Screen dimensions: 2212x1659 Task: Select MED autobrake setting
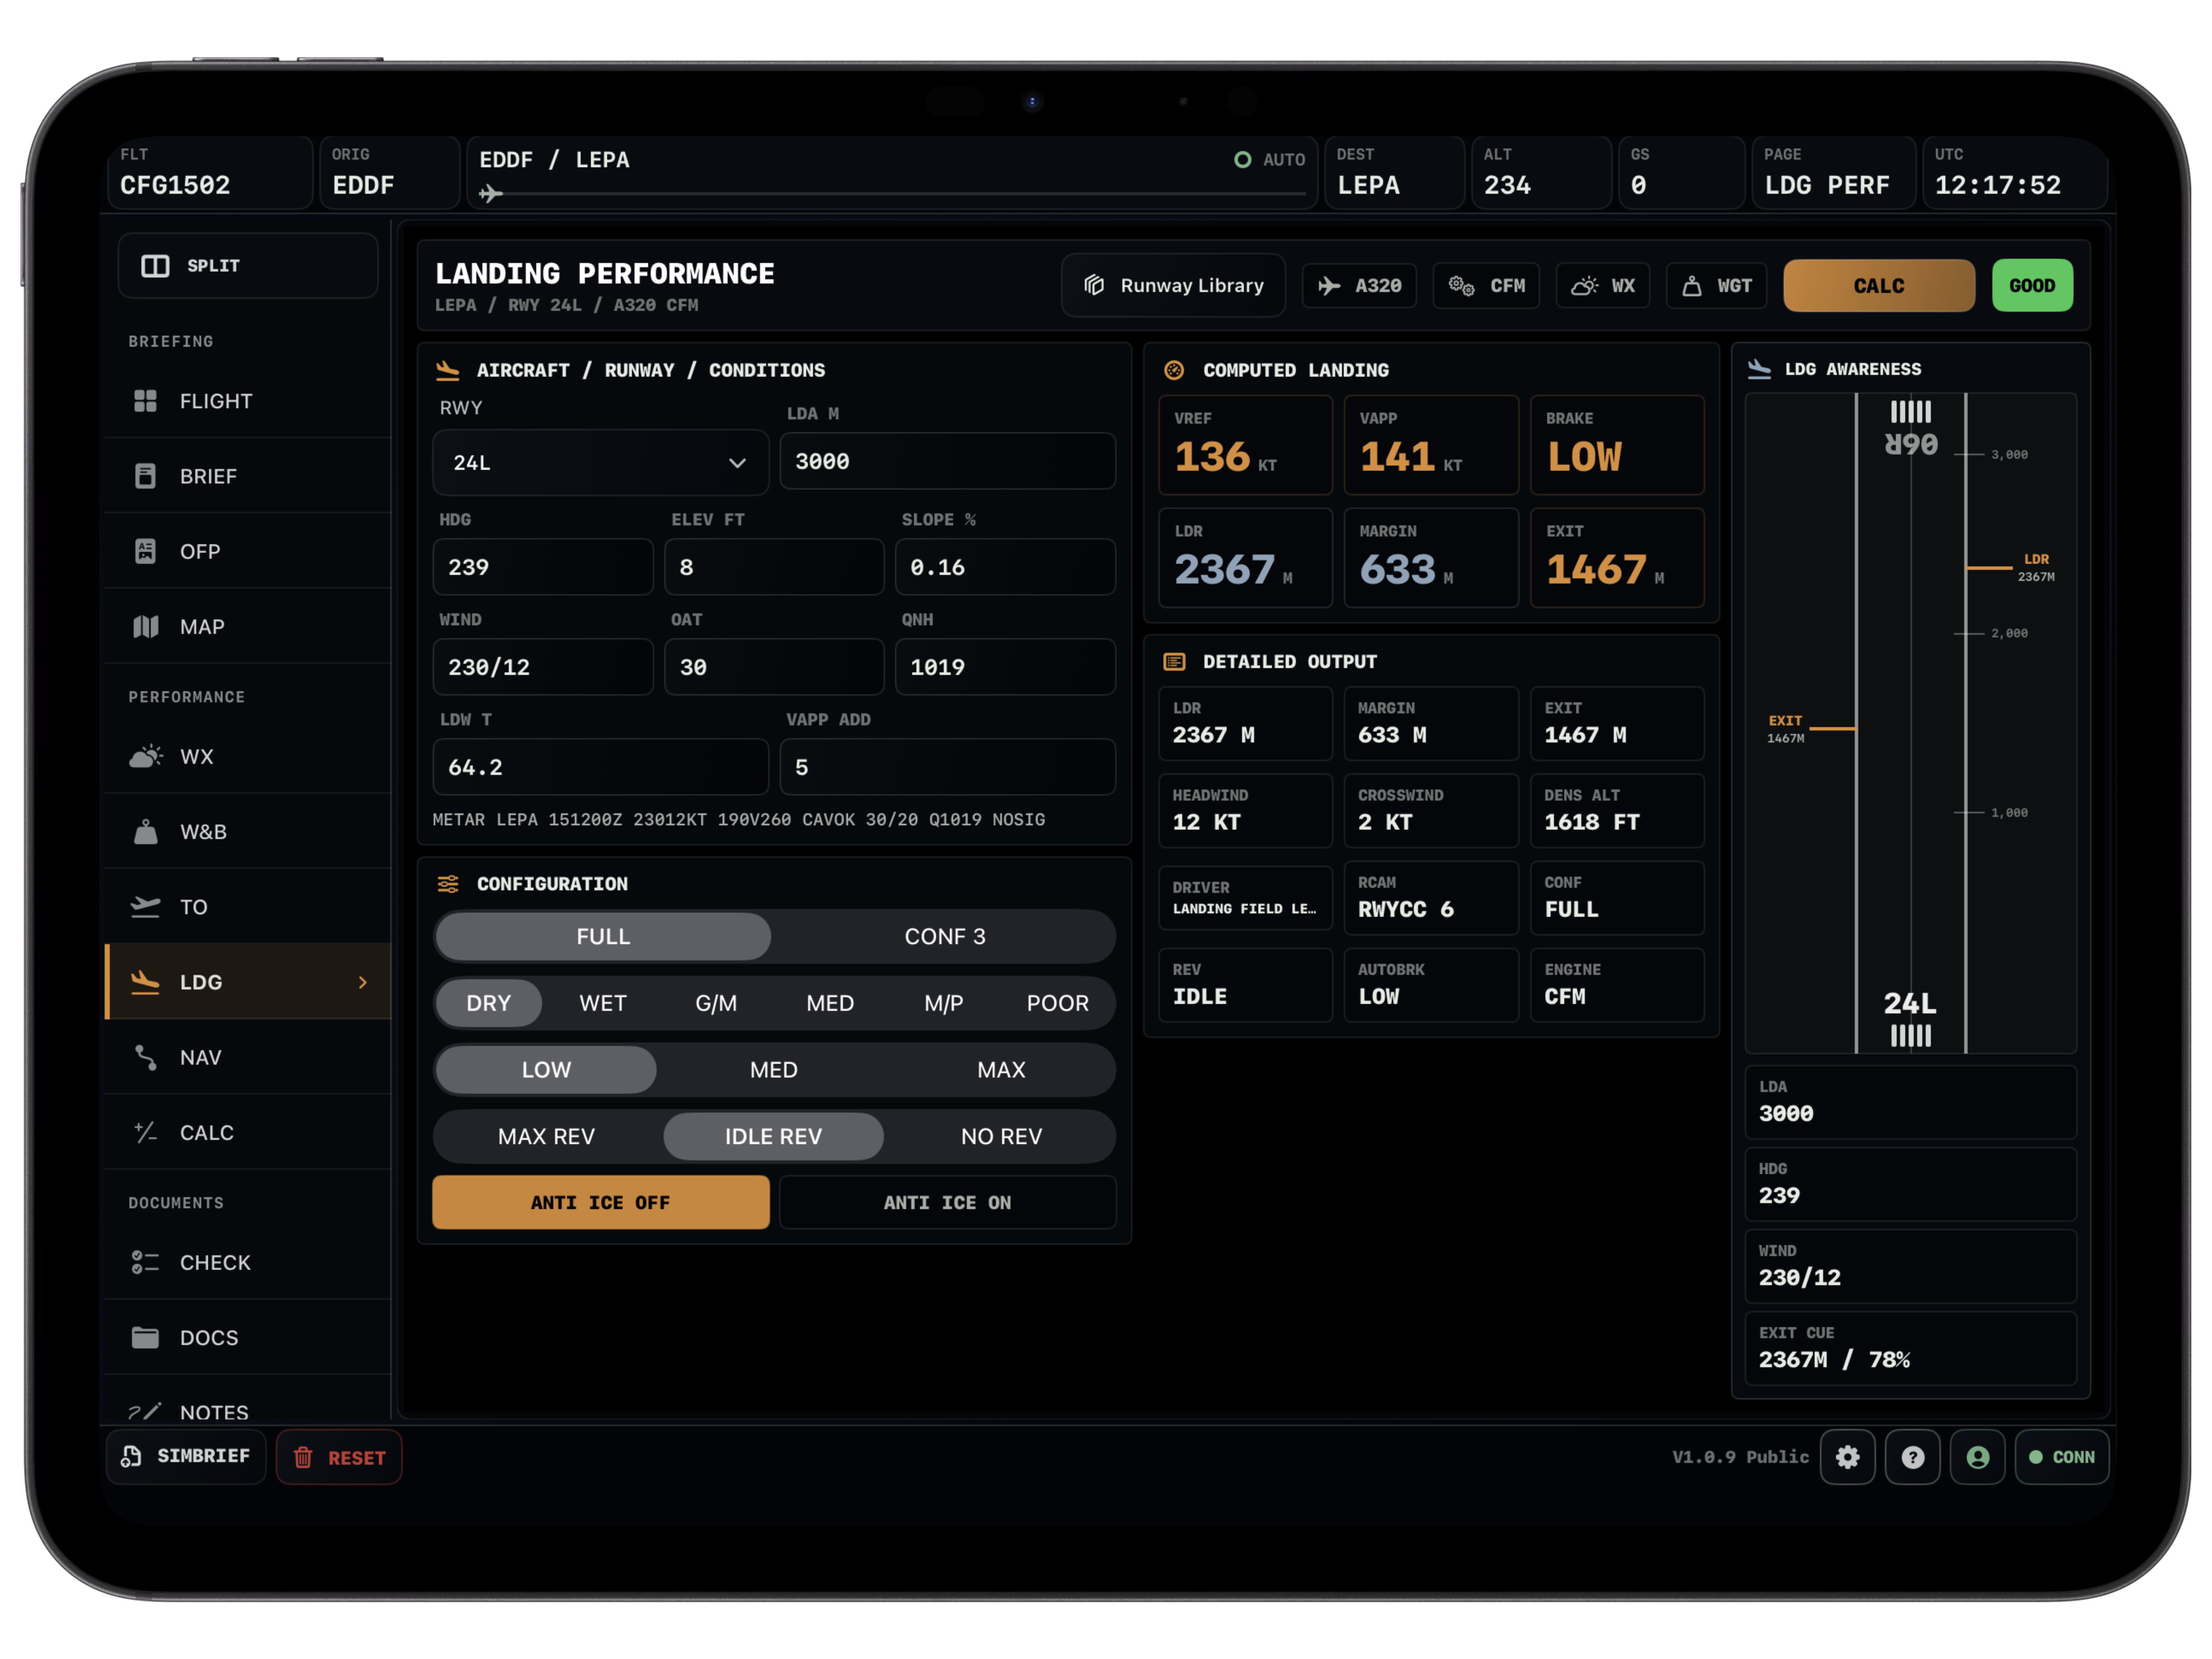point(774,1070)
